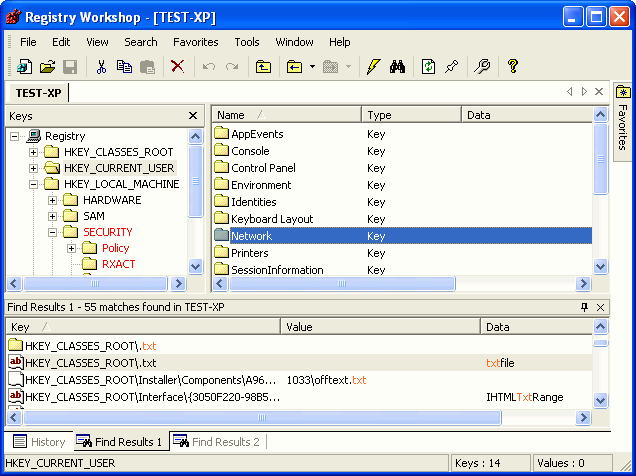Expand HKEY_CLASSES_ROOT in the tree

pyautogui.click(x=33, y=152)
